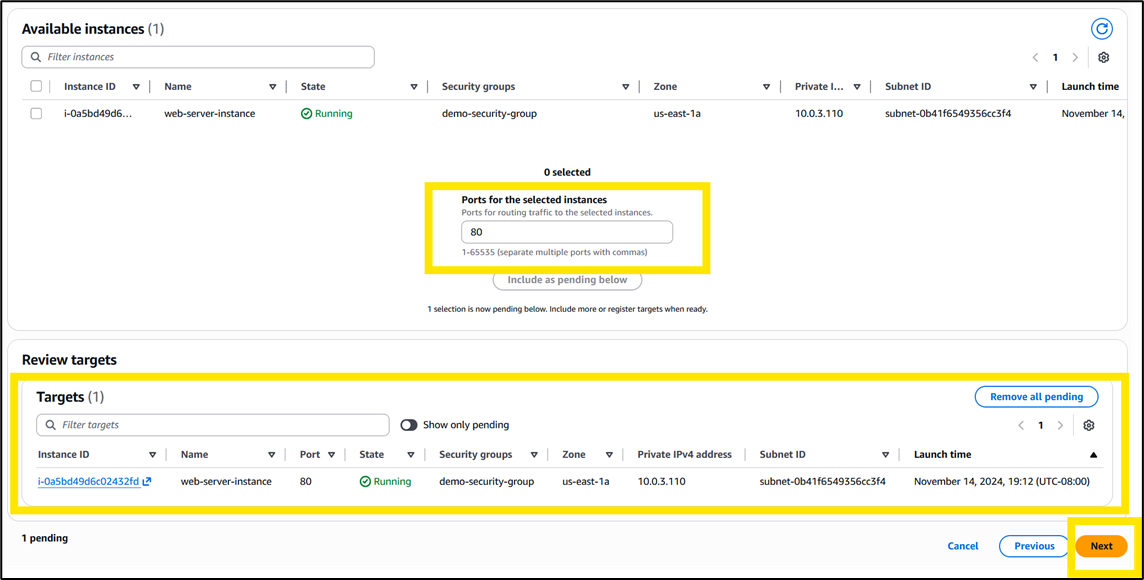Open Port column sort dropdown in Targets
1144x580 pixels.
(331, 454)
